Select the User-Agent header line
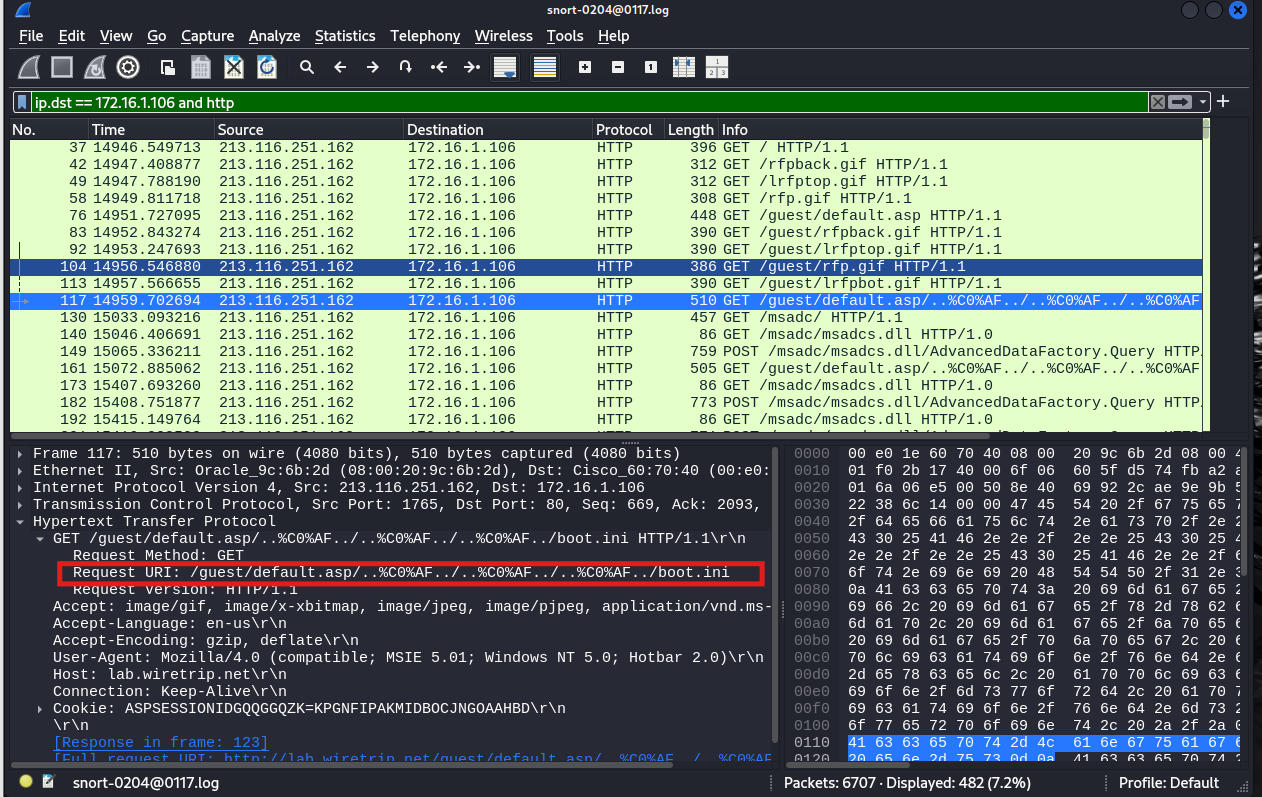The height and width of the screenshot is (797, 1262). [x=408, y=657]
